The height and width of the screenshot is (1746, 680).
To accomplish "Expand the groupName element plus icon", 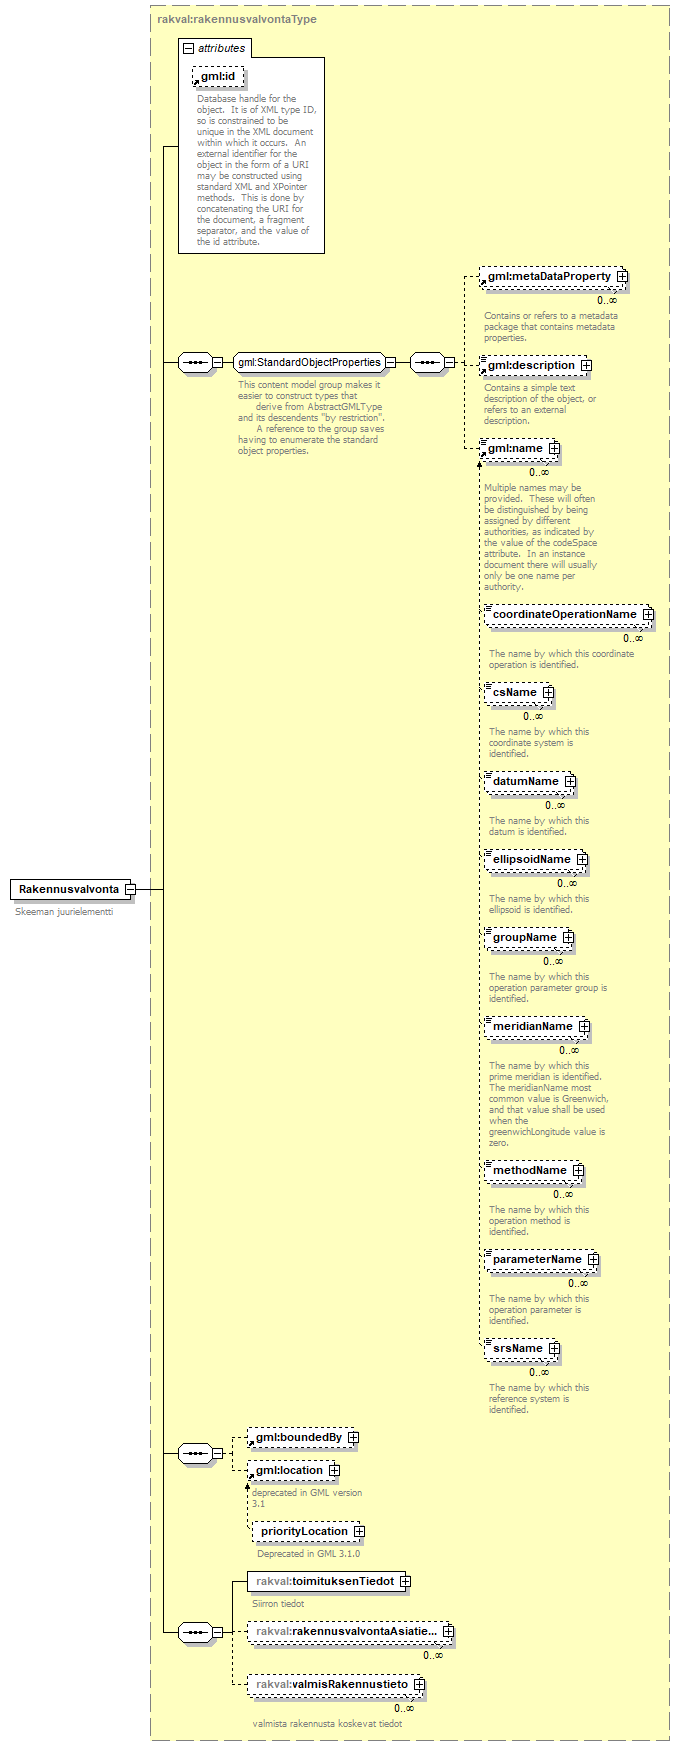I will point(568,937).
